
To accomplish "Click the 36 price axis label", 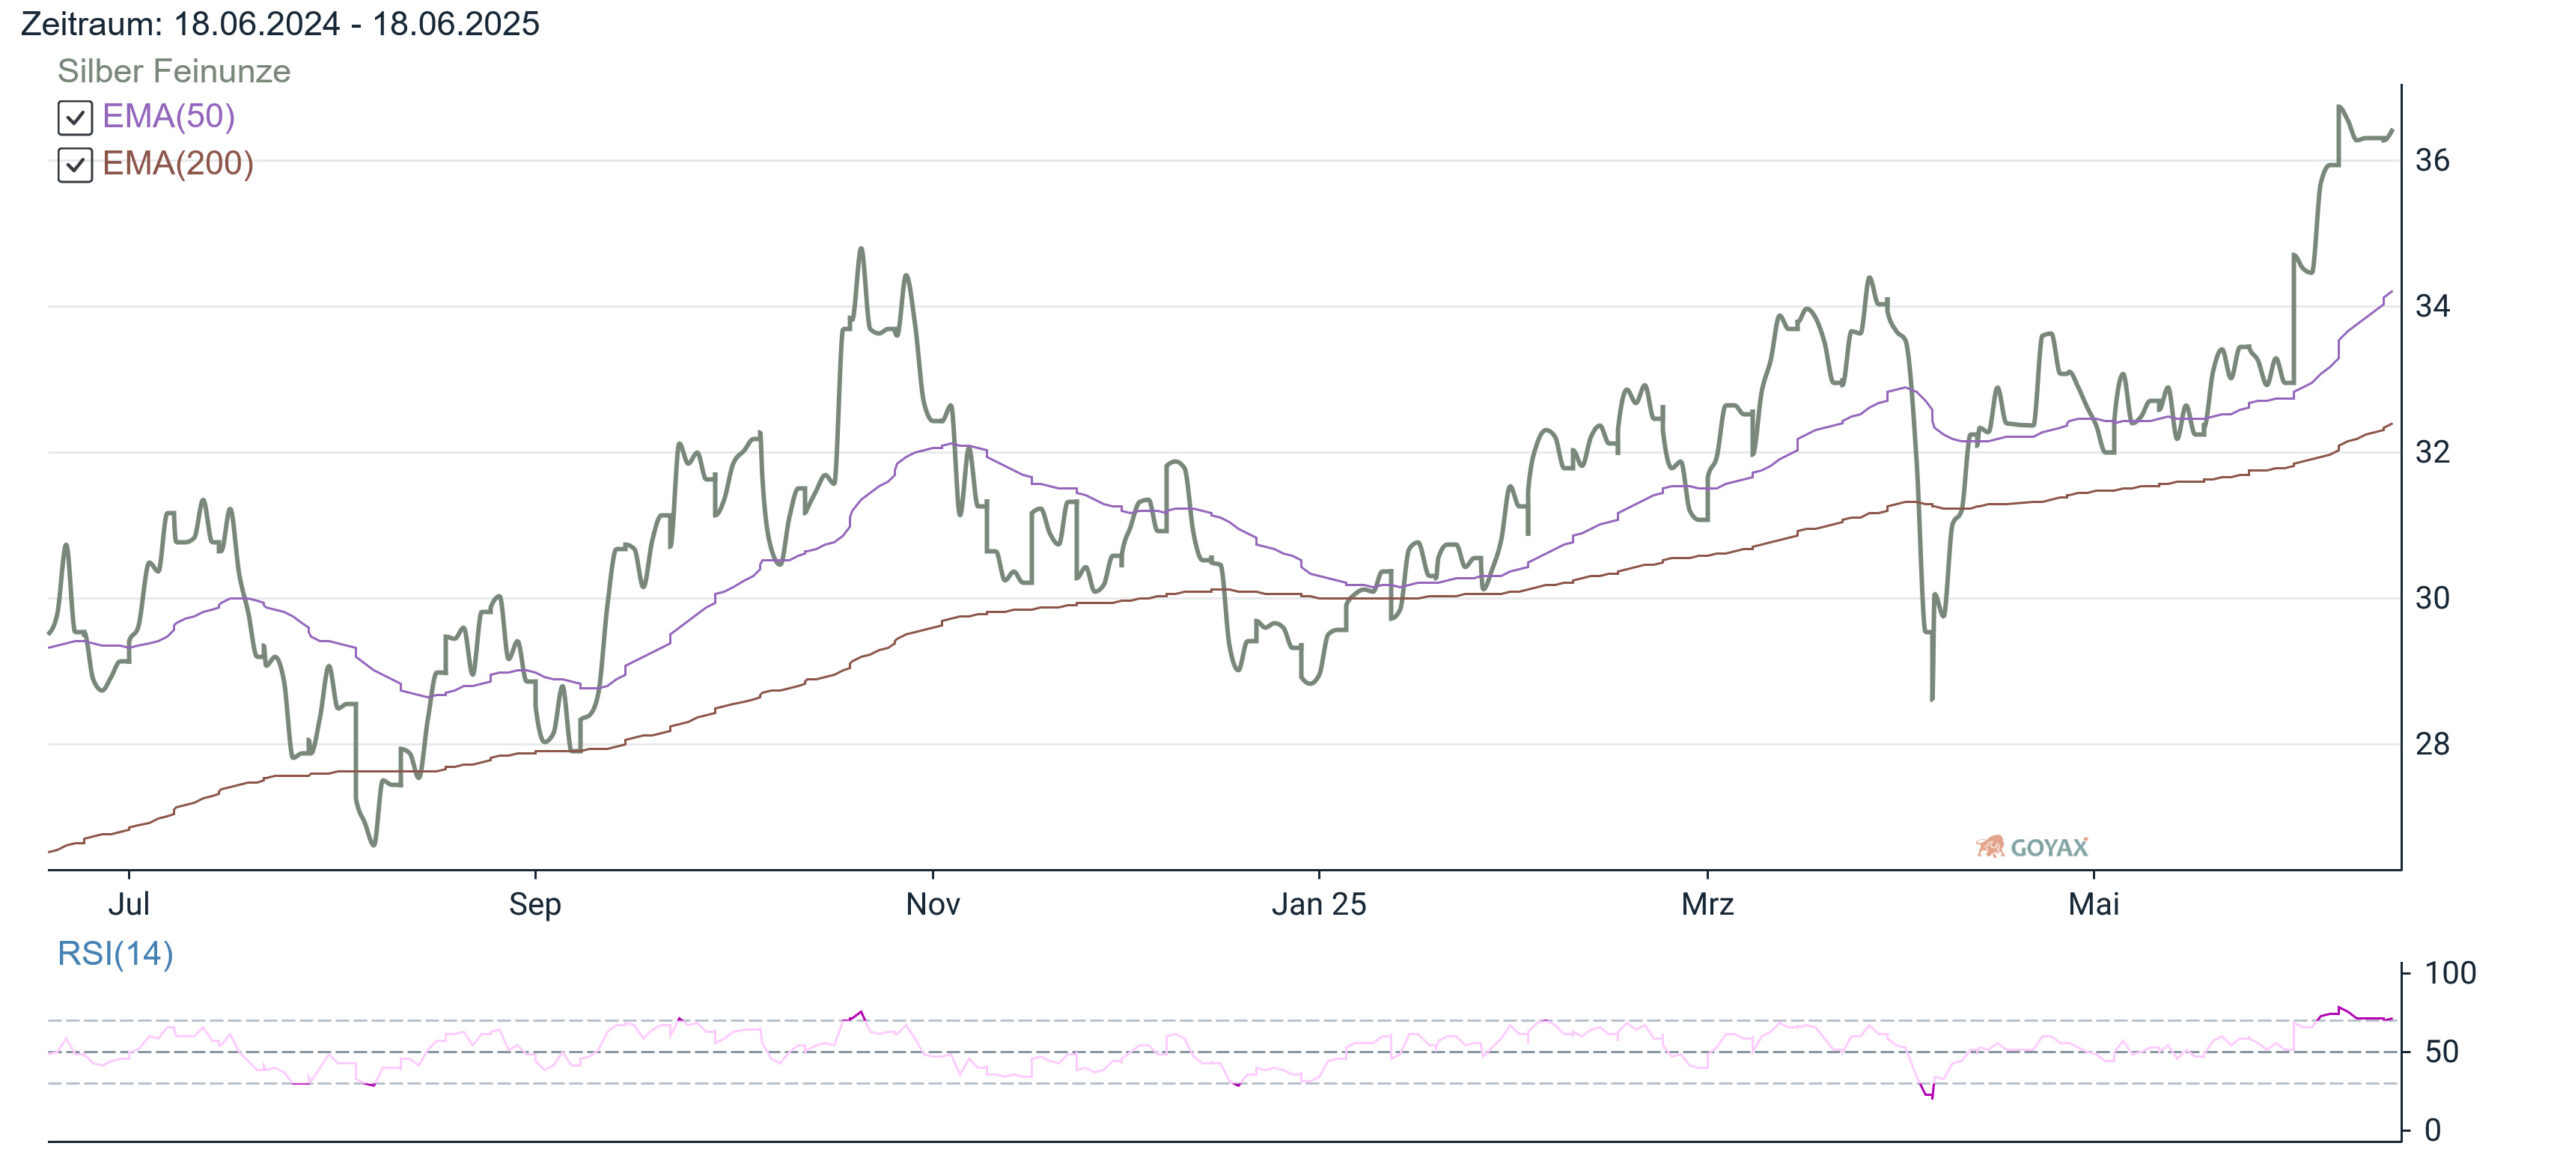I will [x=2432, y=160].
